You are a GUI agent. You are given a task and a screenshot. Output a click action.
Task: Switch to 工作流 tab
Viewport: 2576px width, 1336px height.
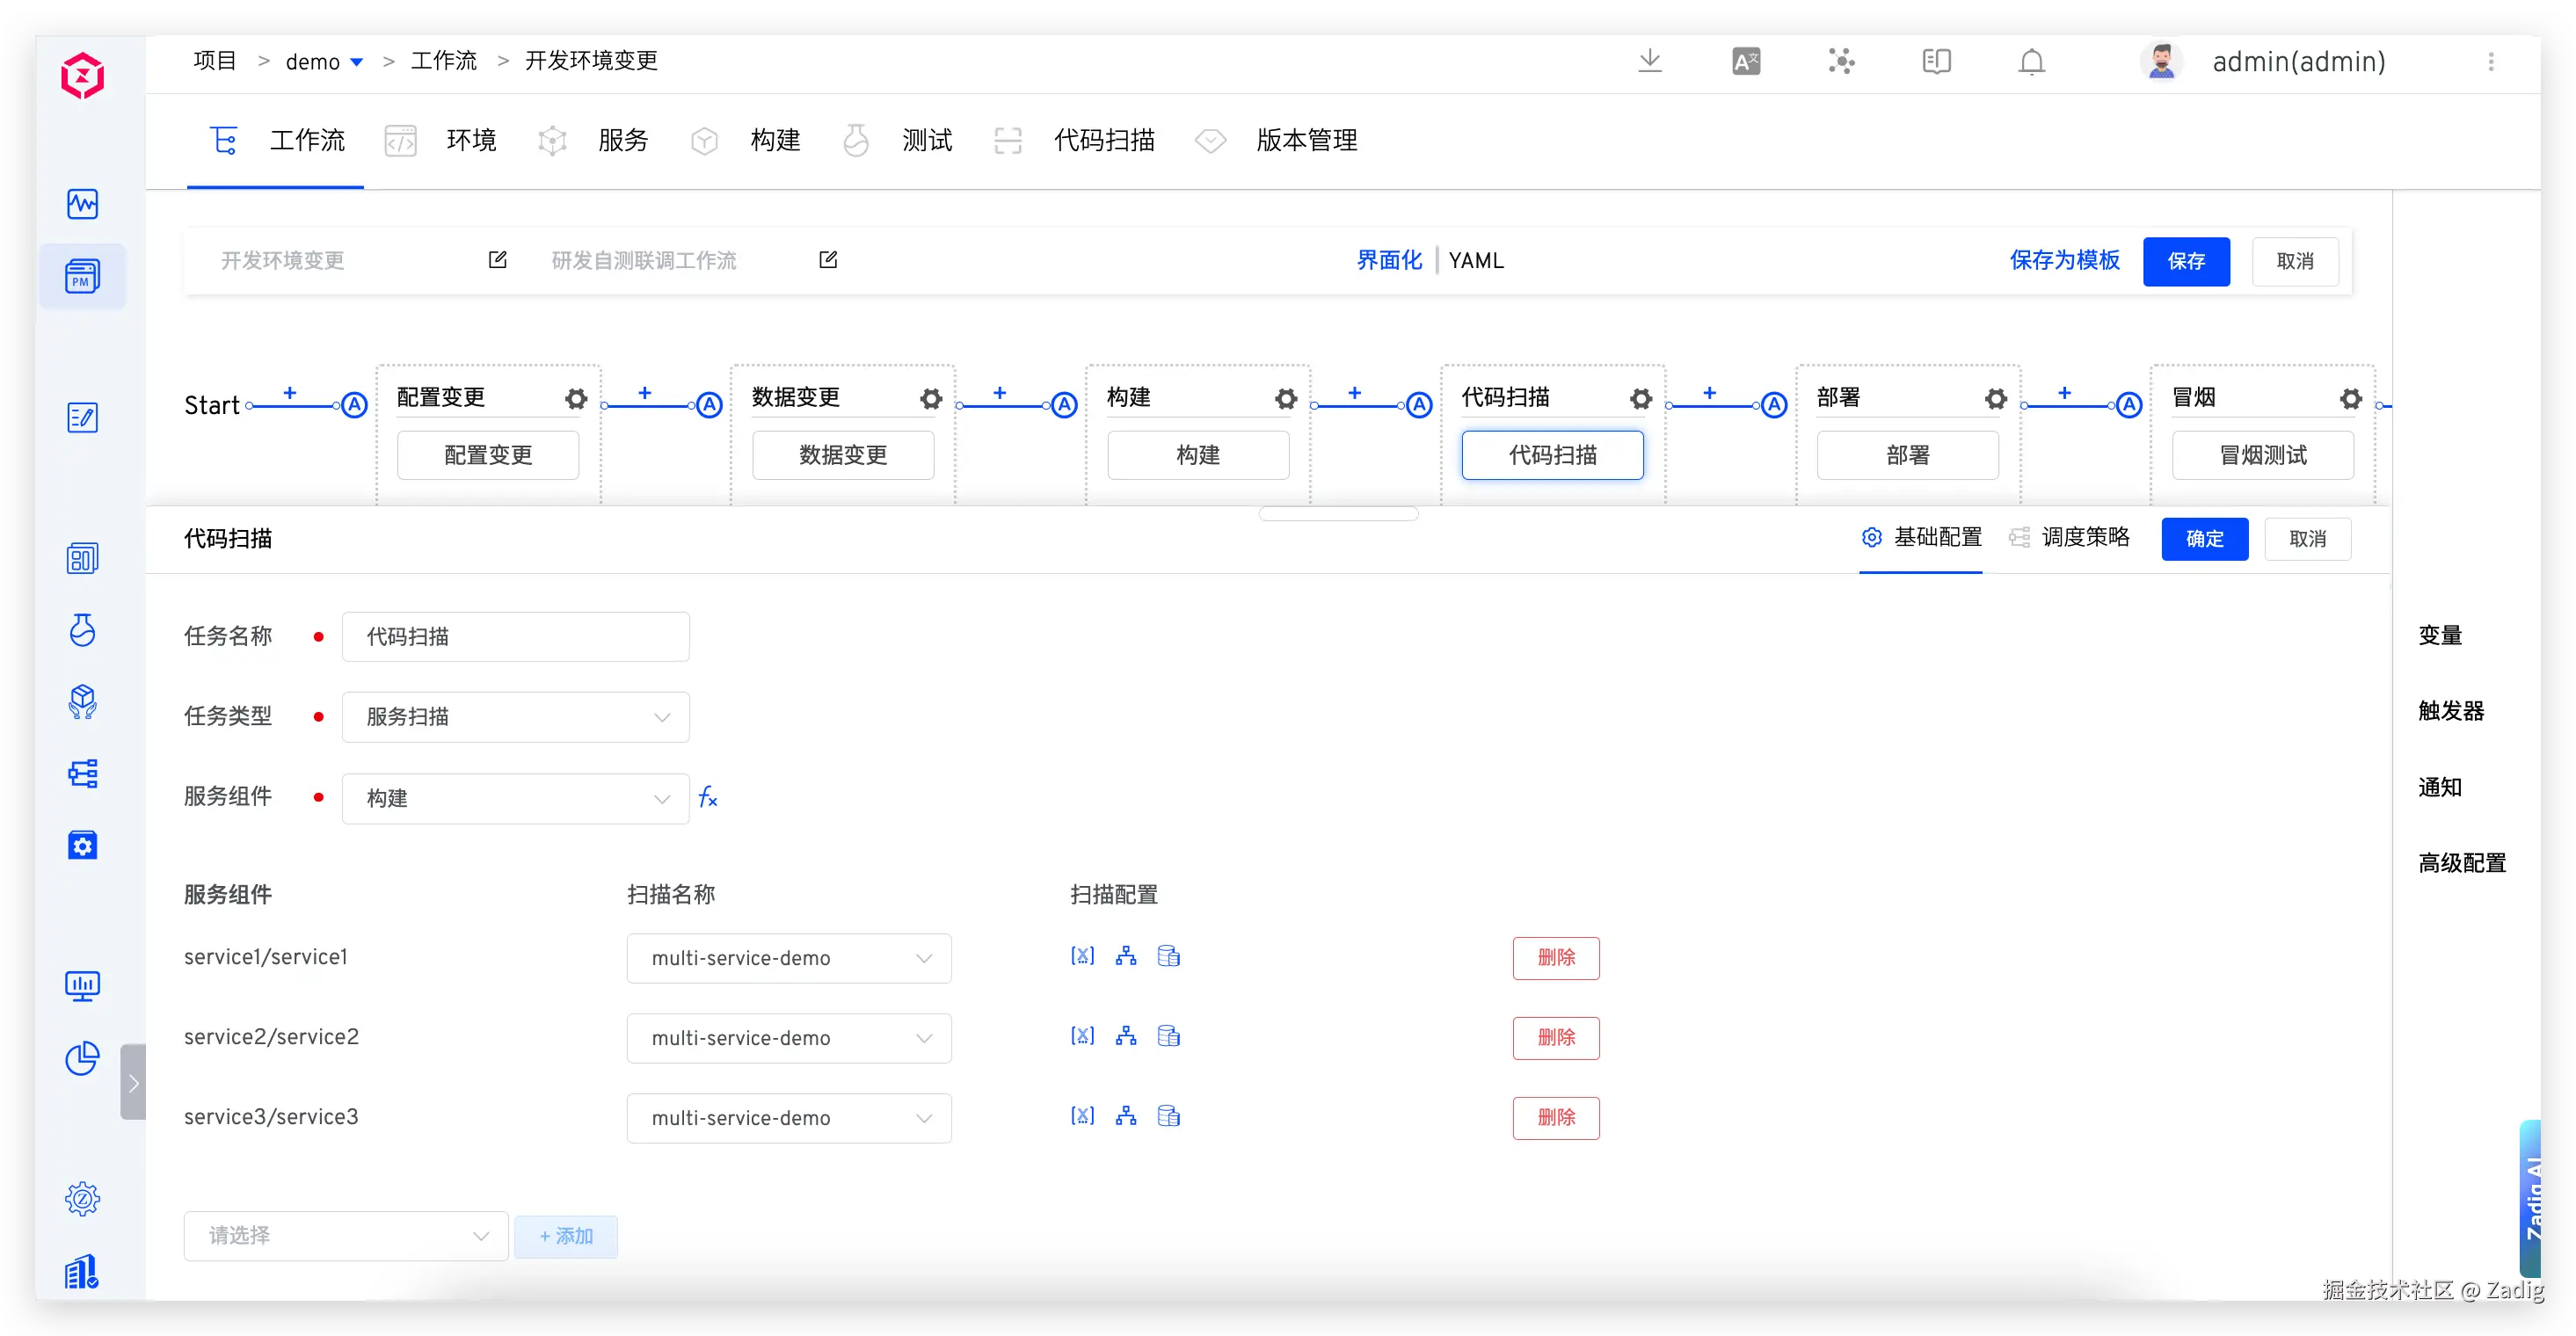(x=277, y=140)
